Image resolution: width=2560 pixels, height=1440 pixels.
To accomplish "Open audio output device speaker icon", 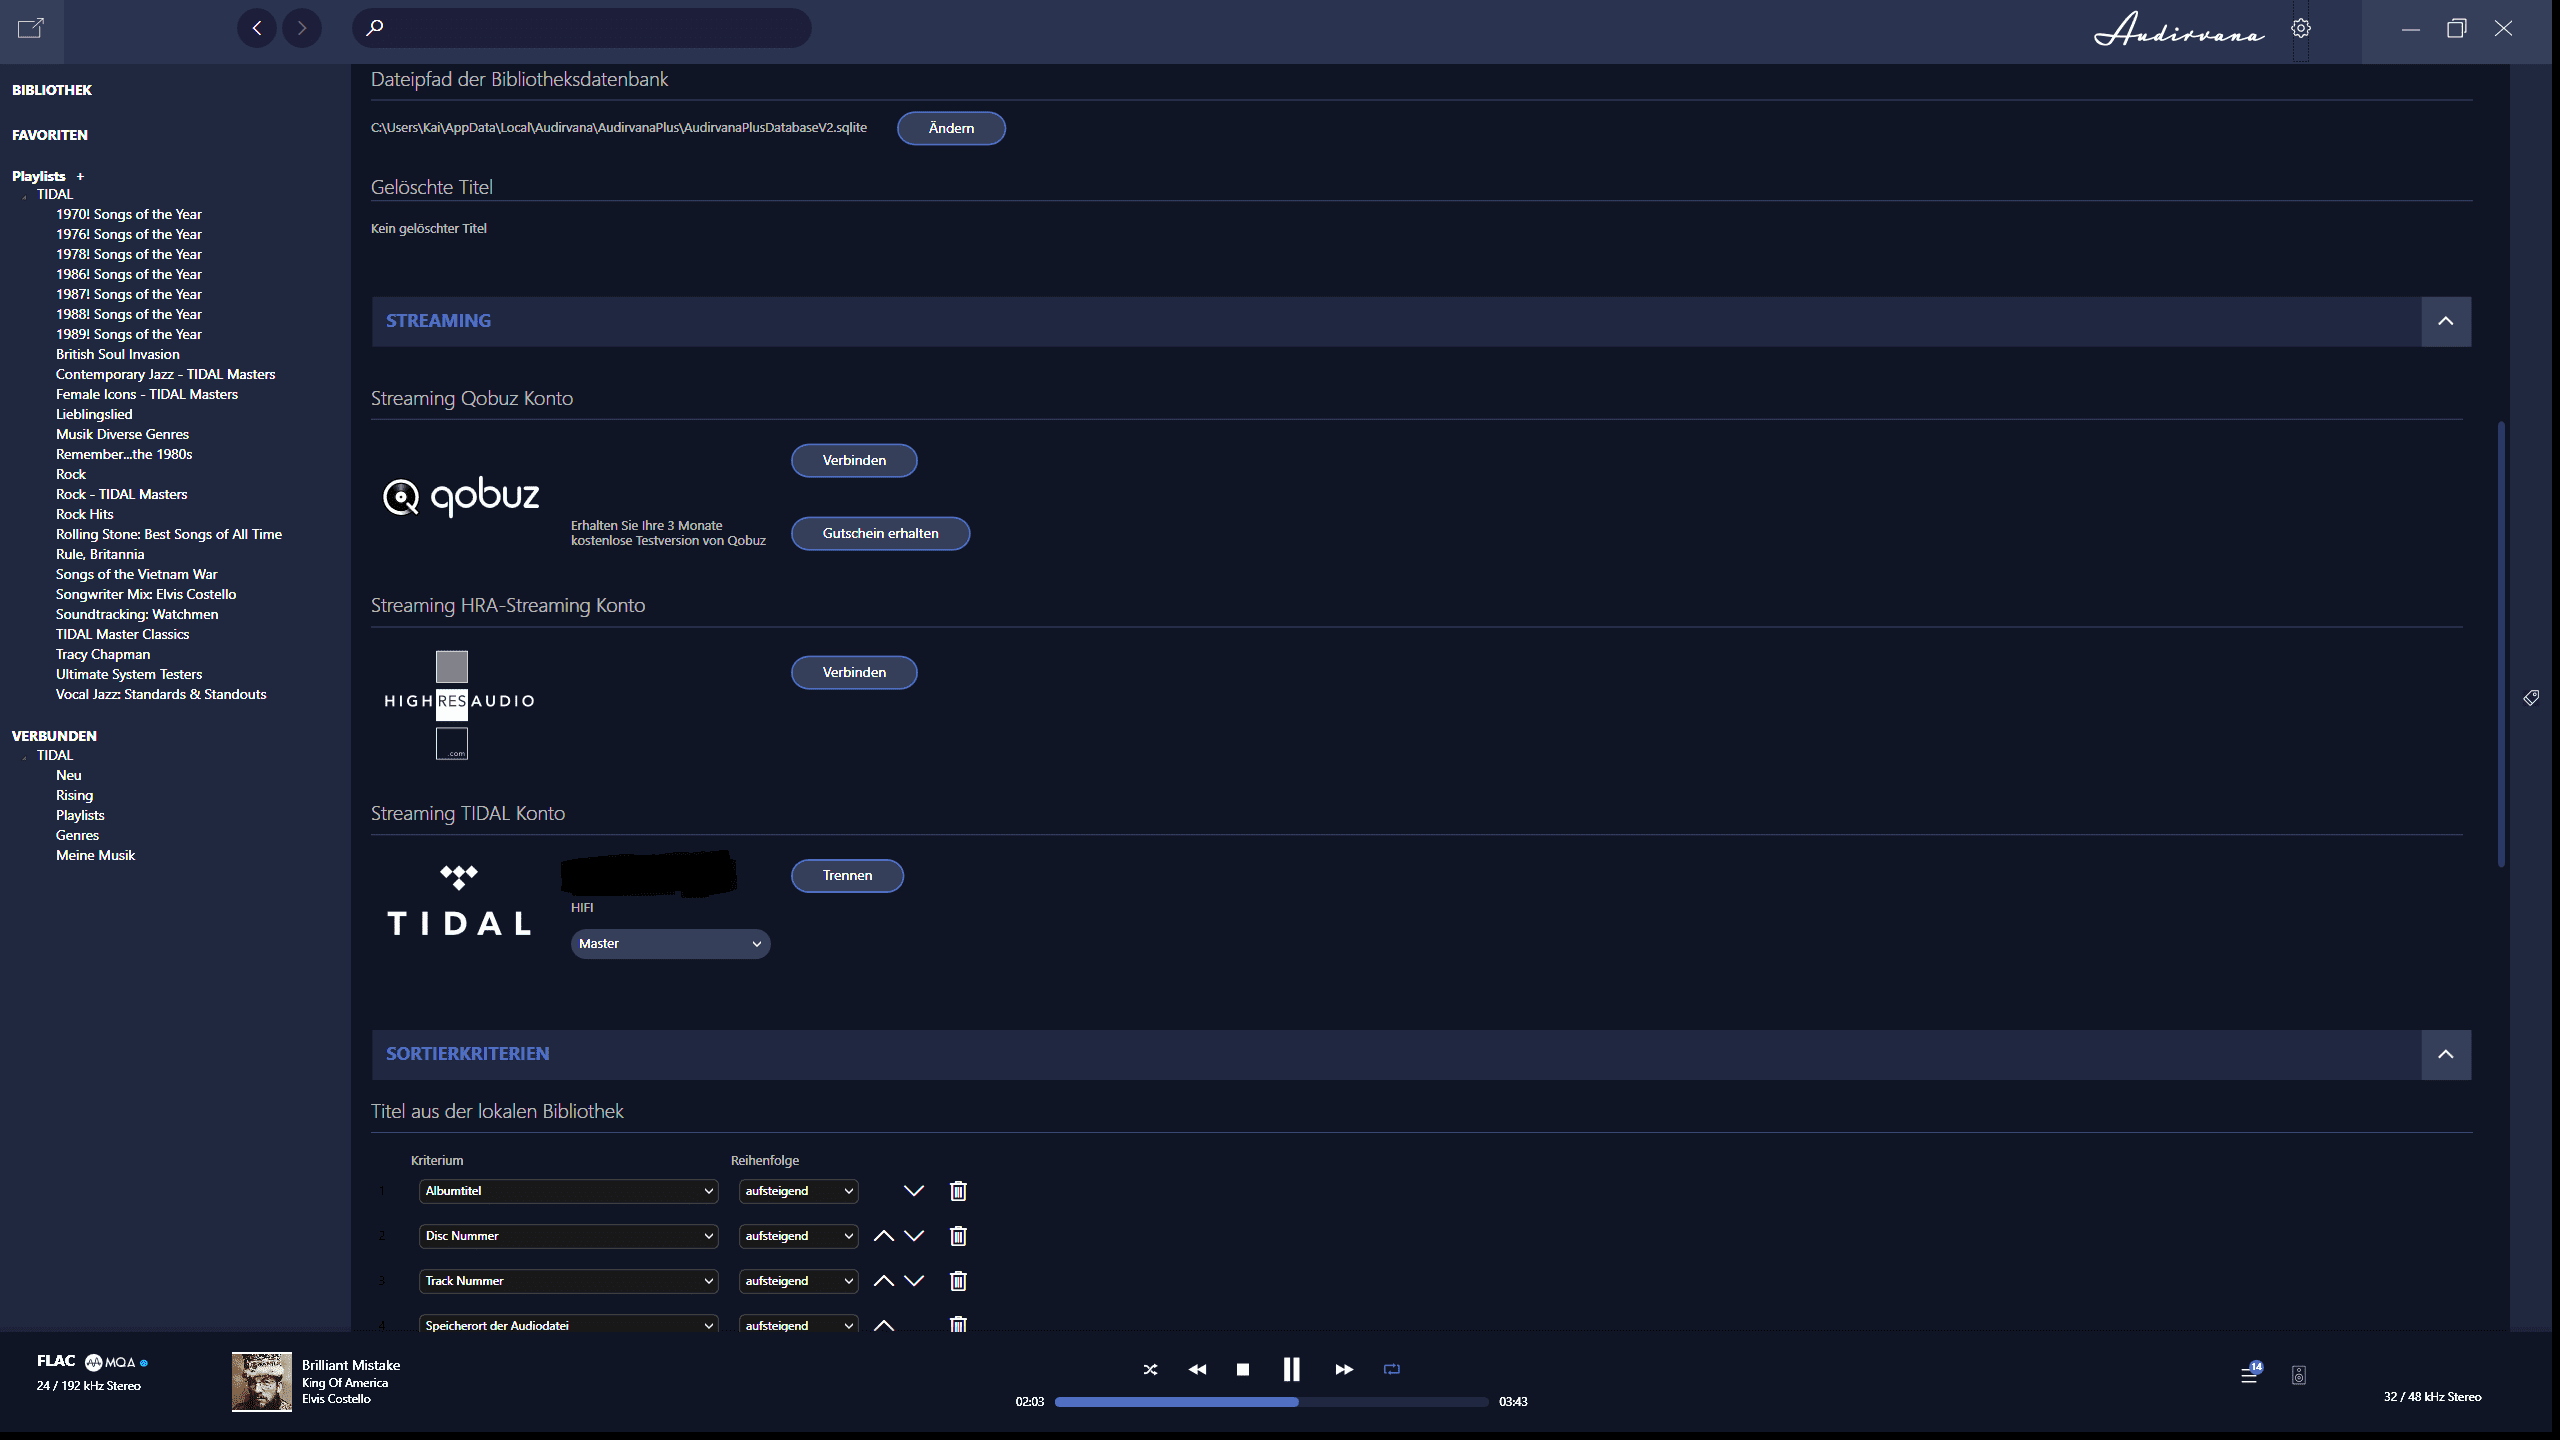I will [x=2299, y=1375].
